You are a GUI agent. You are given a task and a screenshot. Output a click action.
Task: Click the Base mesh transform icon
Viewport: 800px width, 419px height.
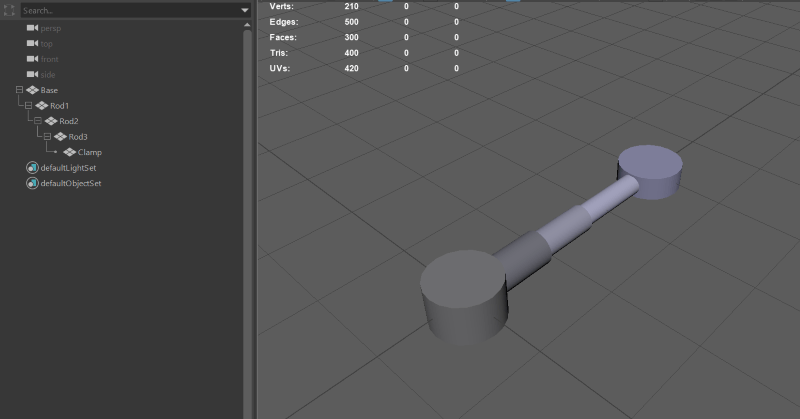click(32, 90)
